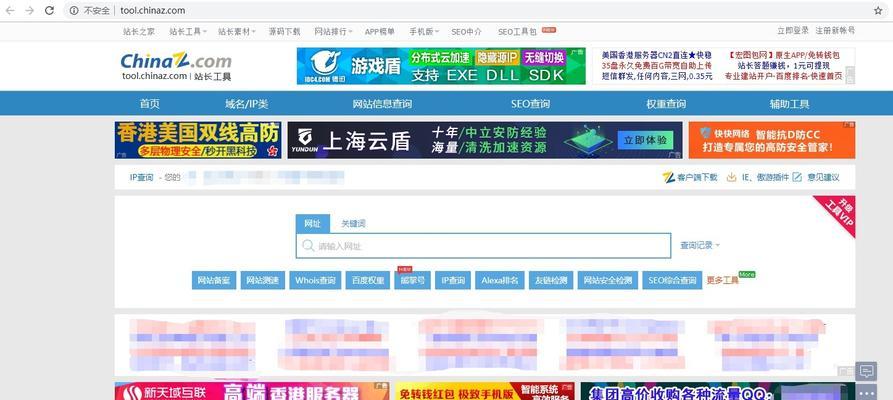Open the 网站排行 top dropdown
Image resolution: width=893 pixels, height=400 pixels.
334,32
